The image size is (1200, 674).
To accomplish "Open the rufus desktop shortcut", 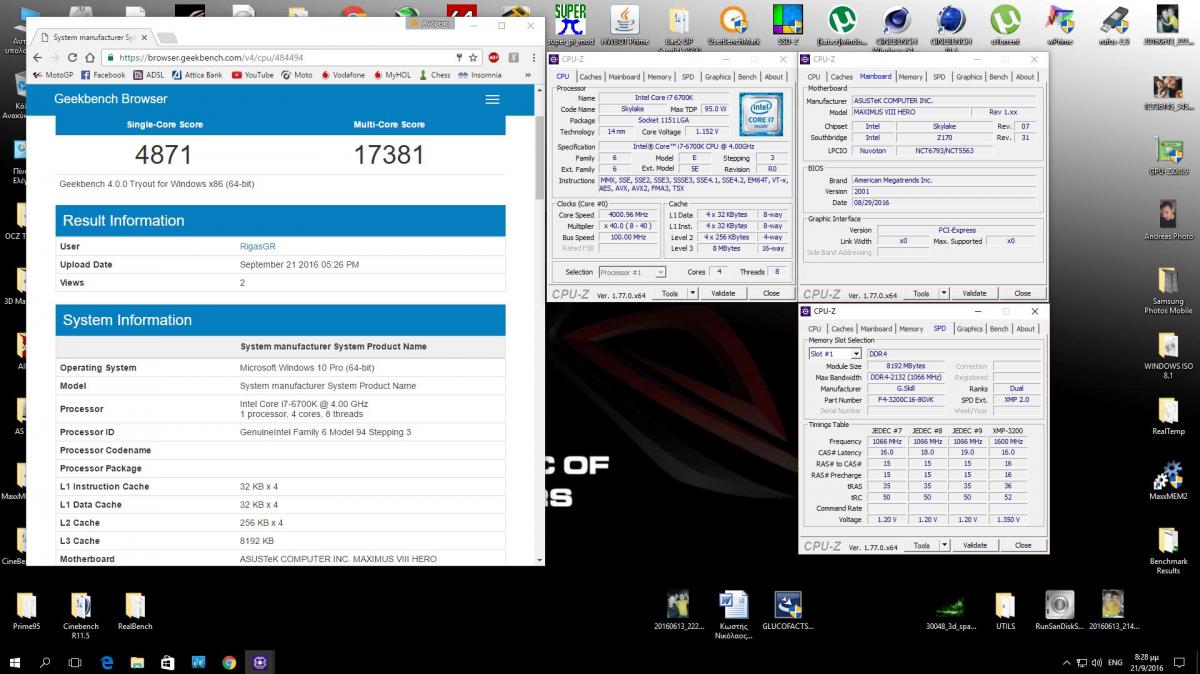I will [x=1114, y=24].
